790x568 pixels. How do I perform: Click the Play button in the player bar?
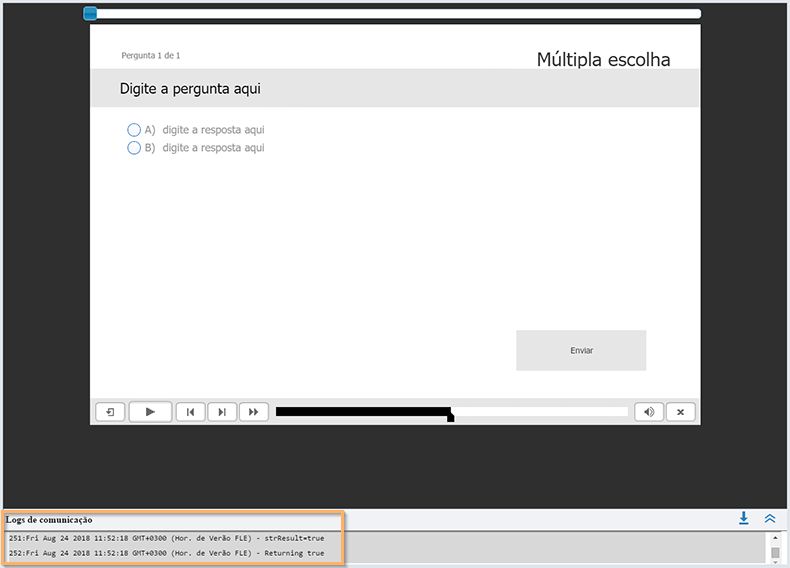click(x=150, y=412)
